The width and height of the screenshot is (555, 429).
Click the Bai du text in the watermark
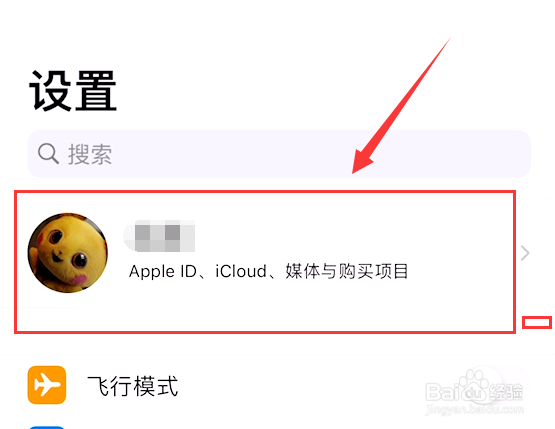[457, 392]
